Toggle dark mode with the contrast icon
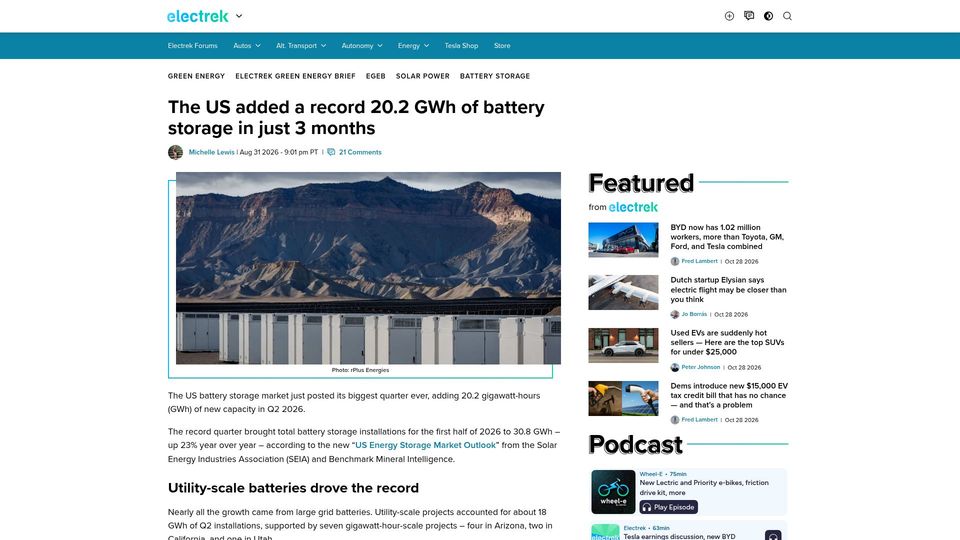The width and height of the screenshot is (960, 540). (x=768, y=16)
